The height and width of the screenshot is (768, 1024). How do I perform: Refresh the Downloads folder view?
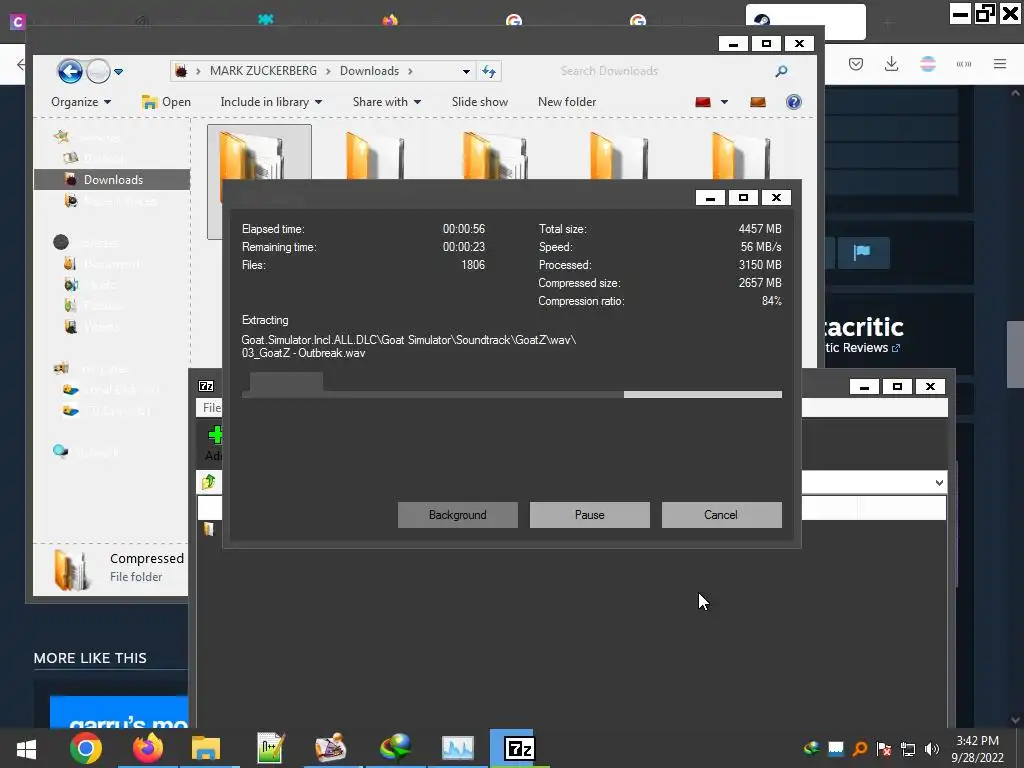click(489, 71)
